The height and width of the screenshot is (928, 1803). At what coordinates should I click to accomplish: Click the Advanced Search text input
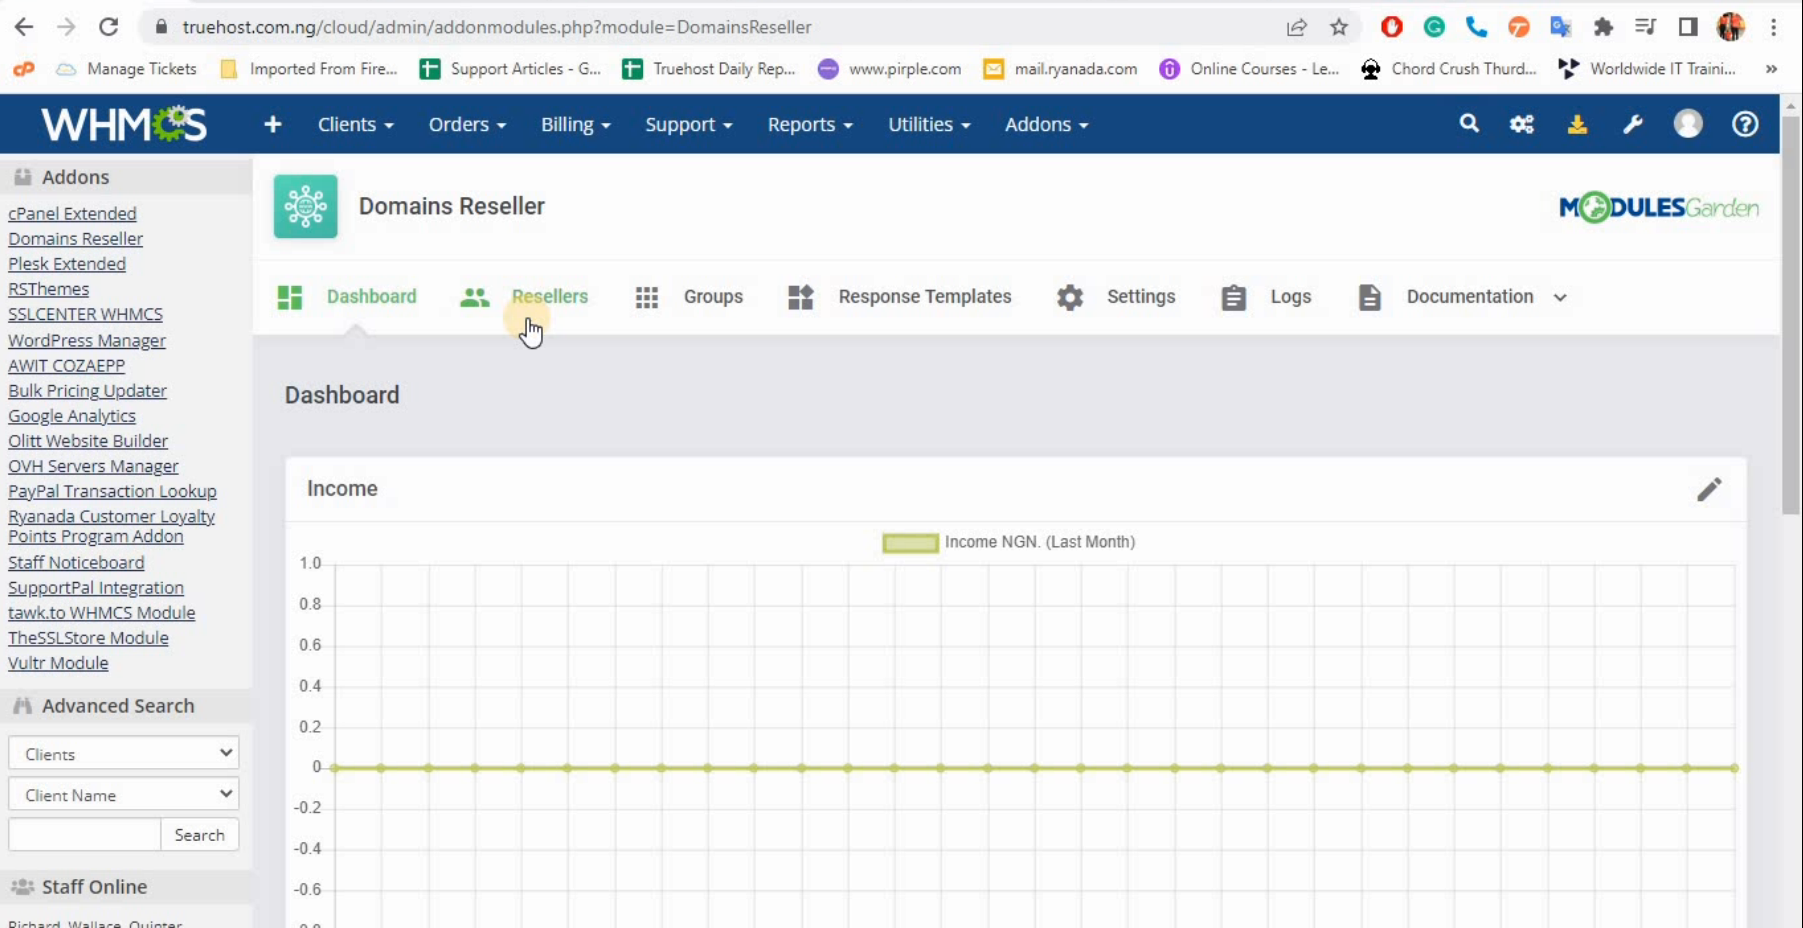coord(84,834)
